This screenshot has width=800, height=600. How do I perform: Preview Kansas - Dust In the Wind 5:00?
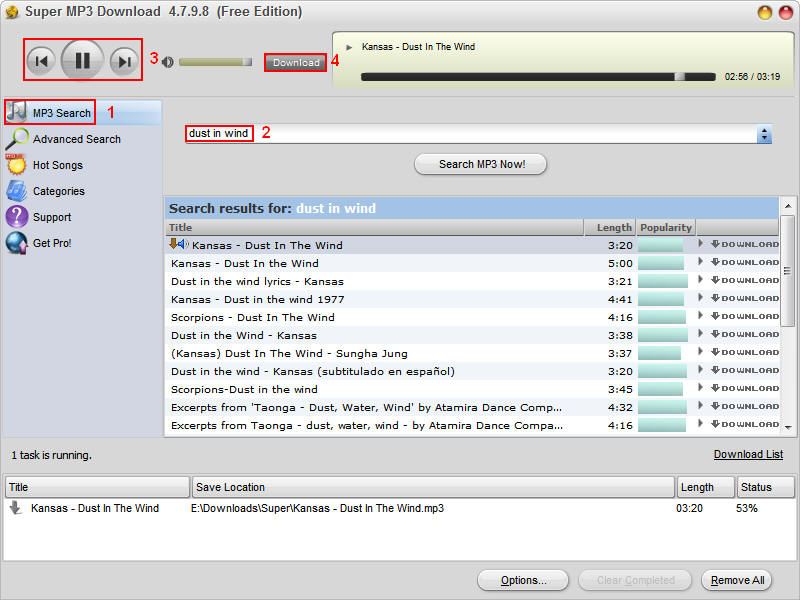coord(701,262)
